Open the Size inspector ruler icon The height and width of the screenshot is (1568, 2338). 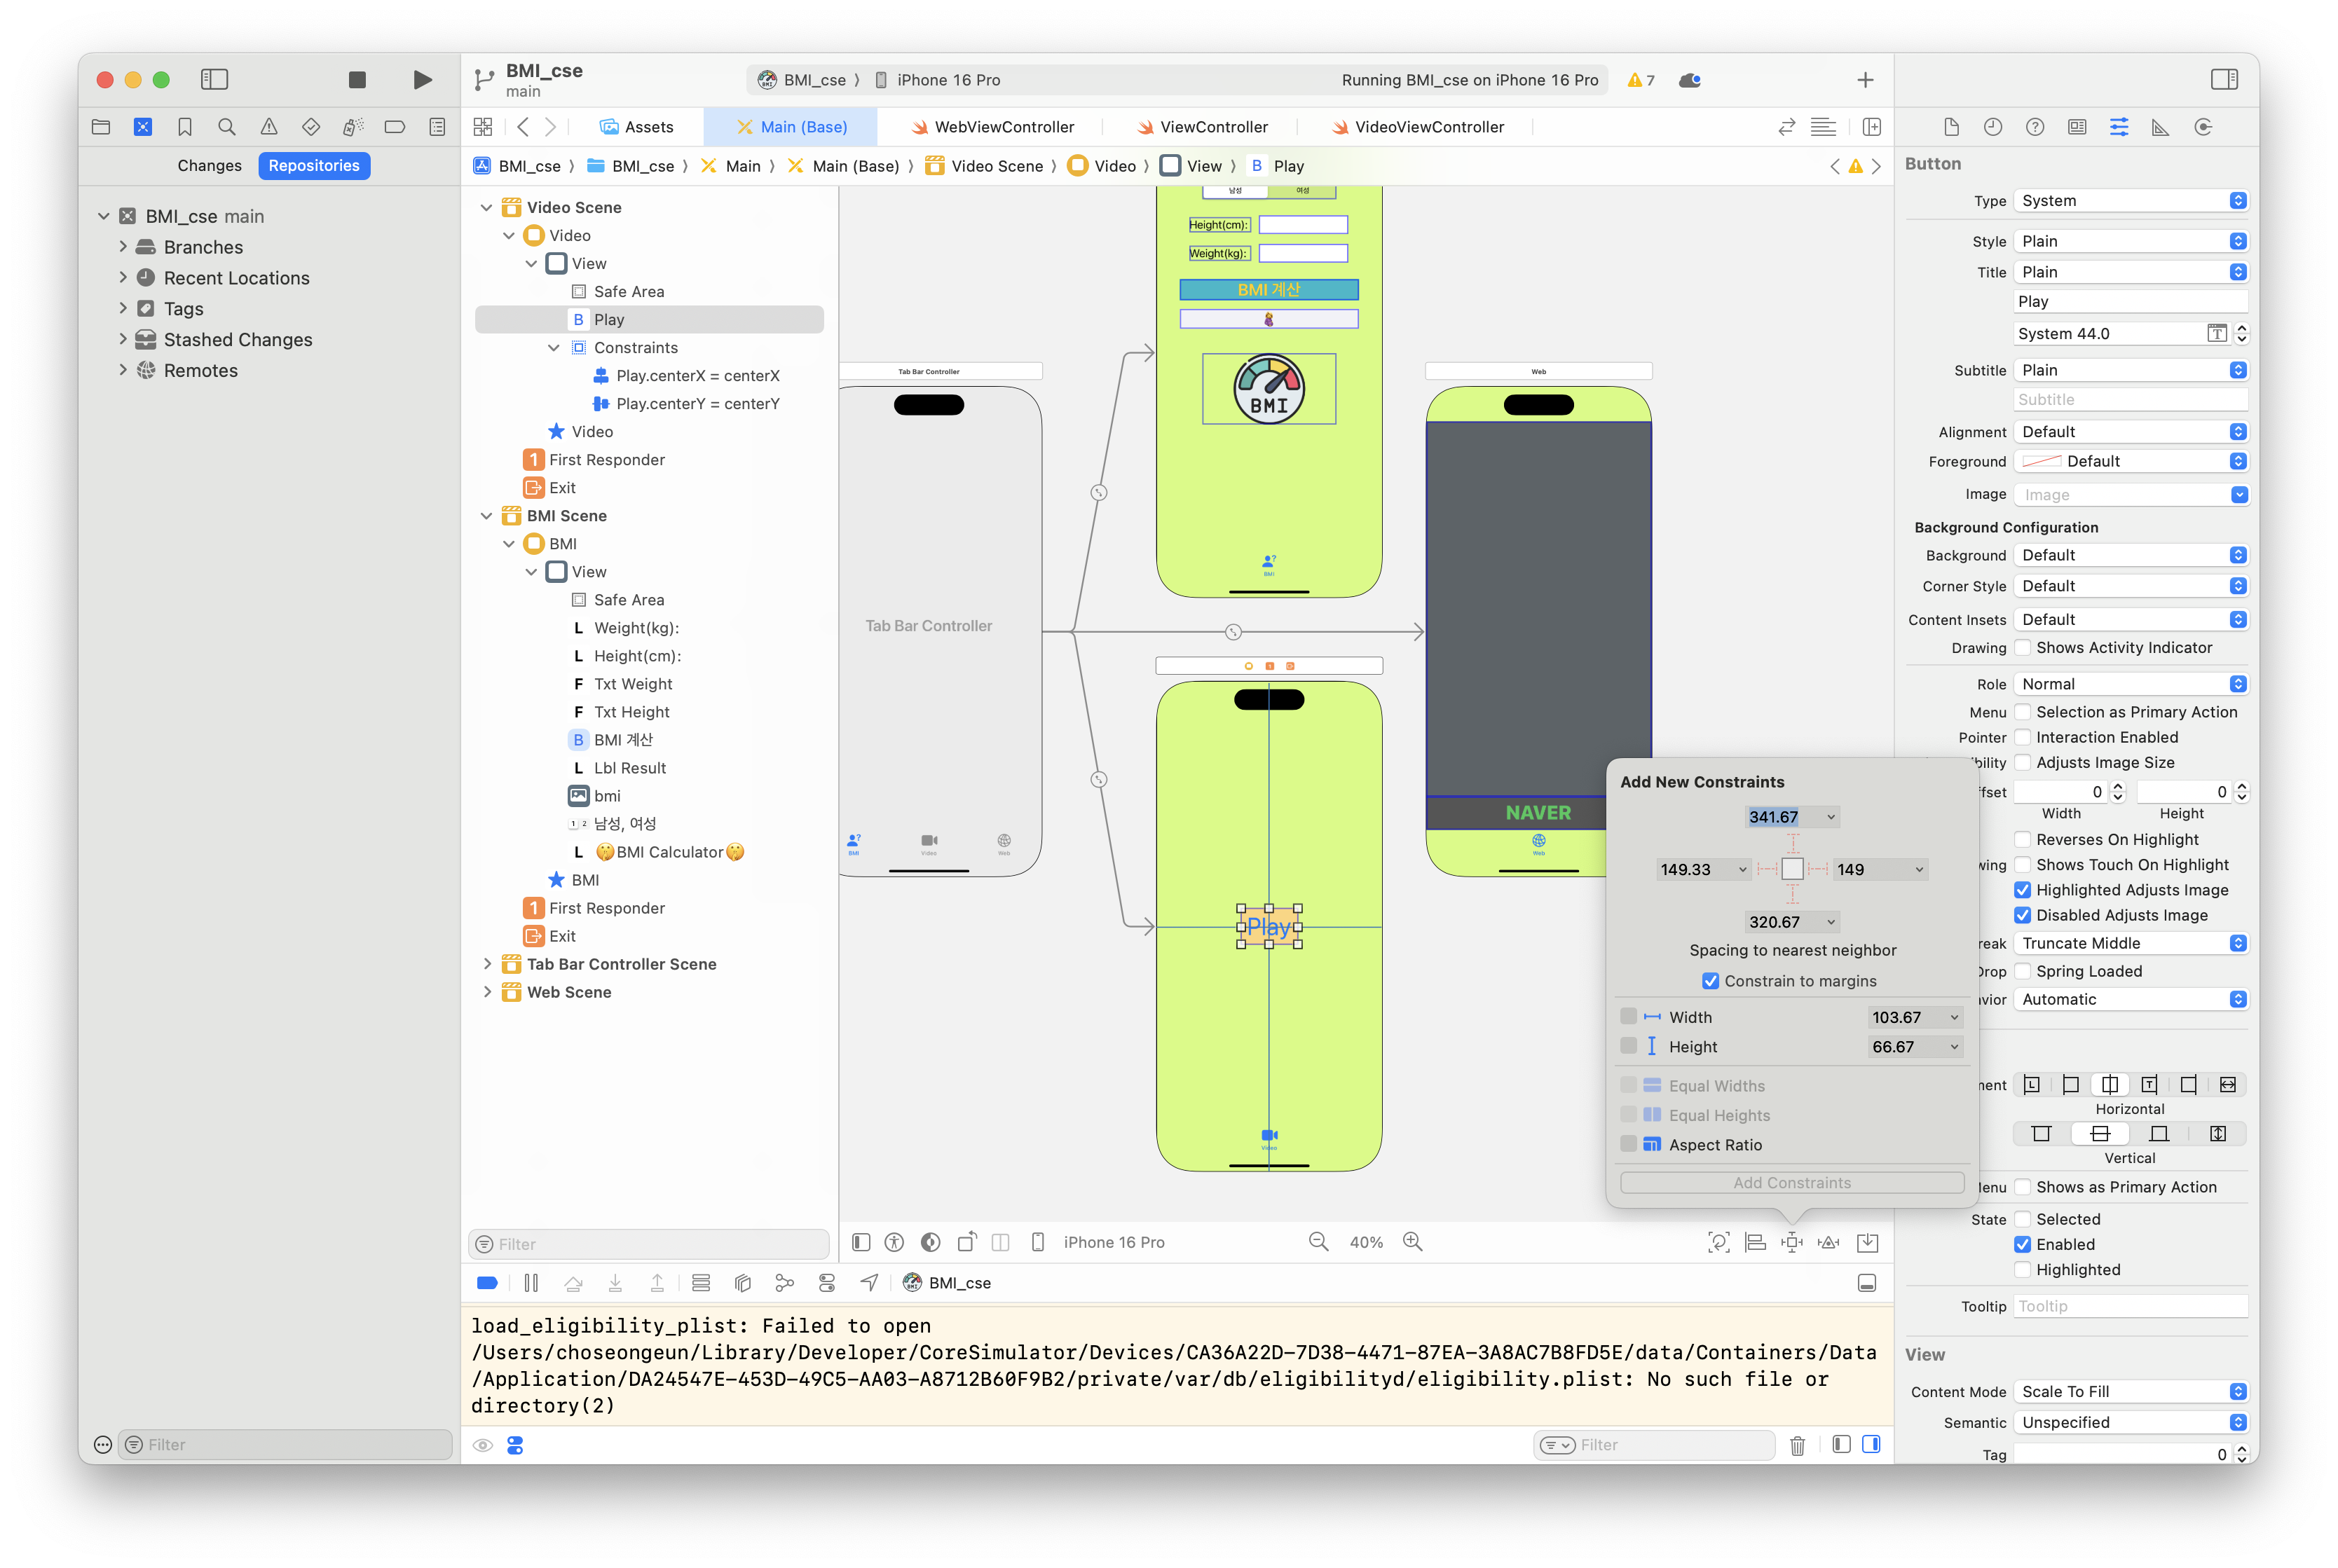tap(2160, 127)
